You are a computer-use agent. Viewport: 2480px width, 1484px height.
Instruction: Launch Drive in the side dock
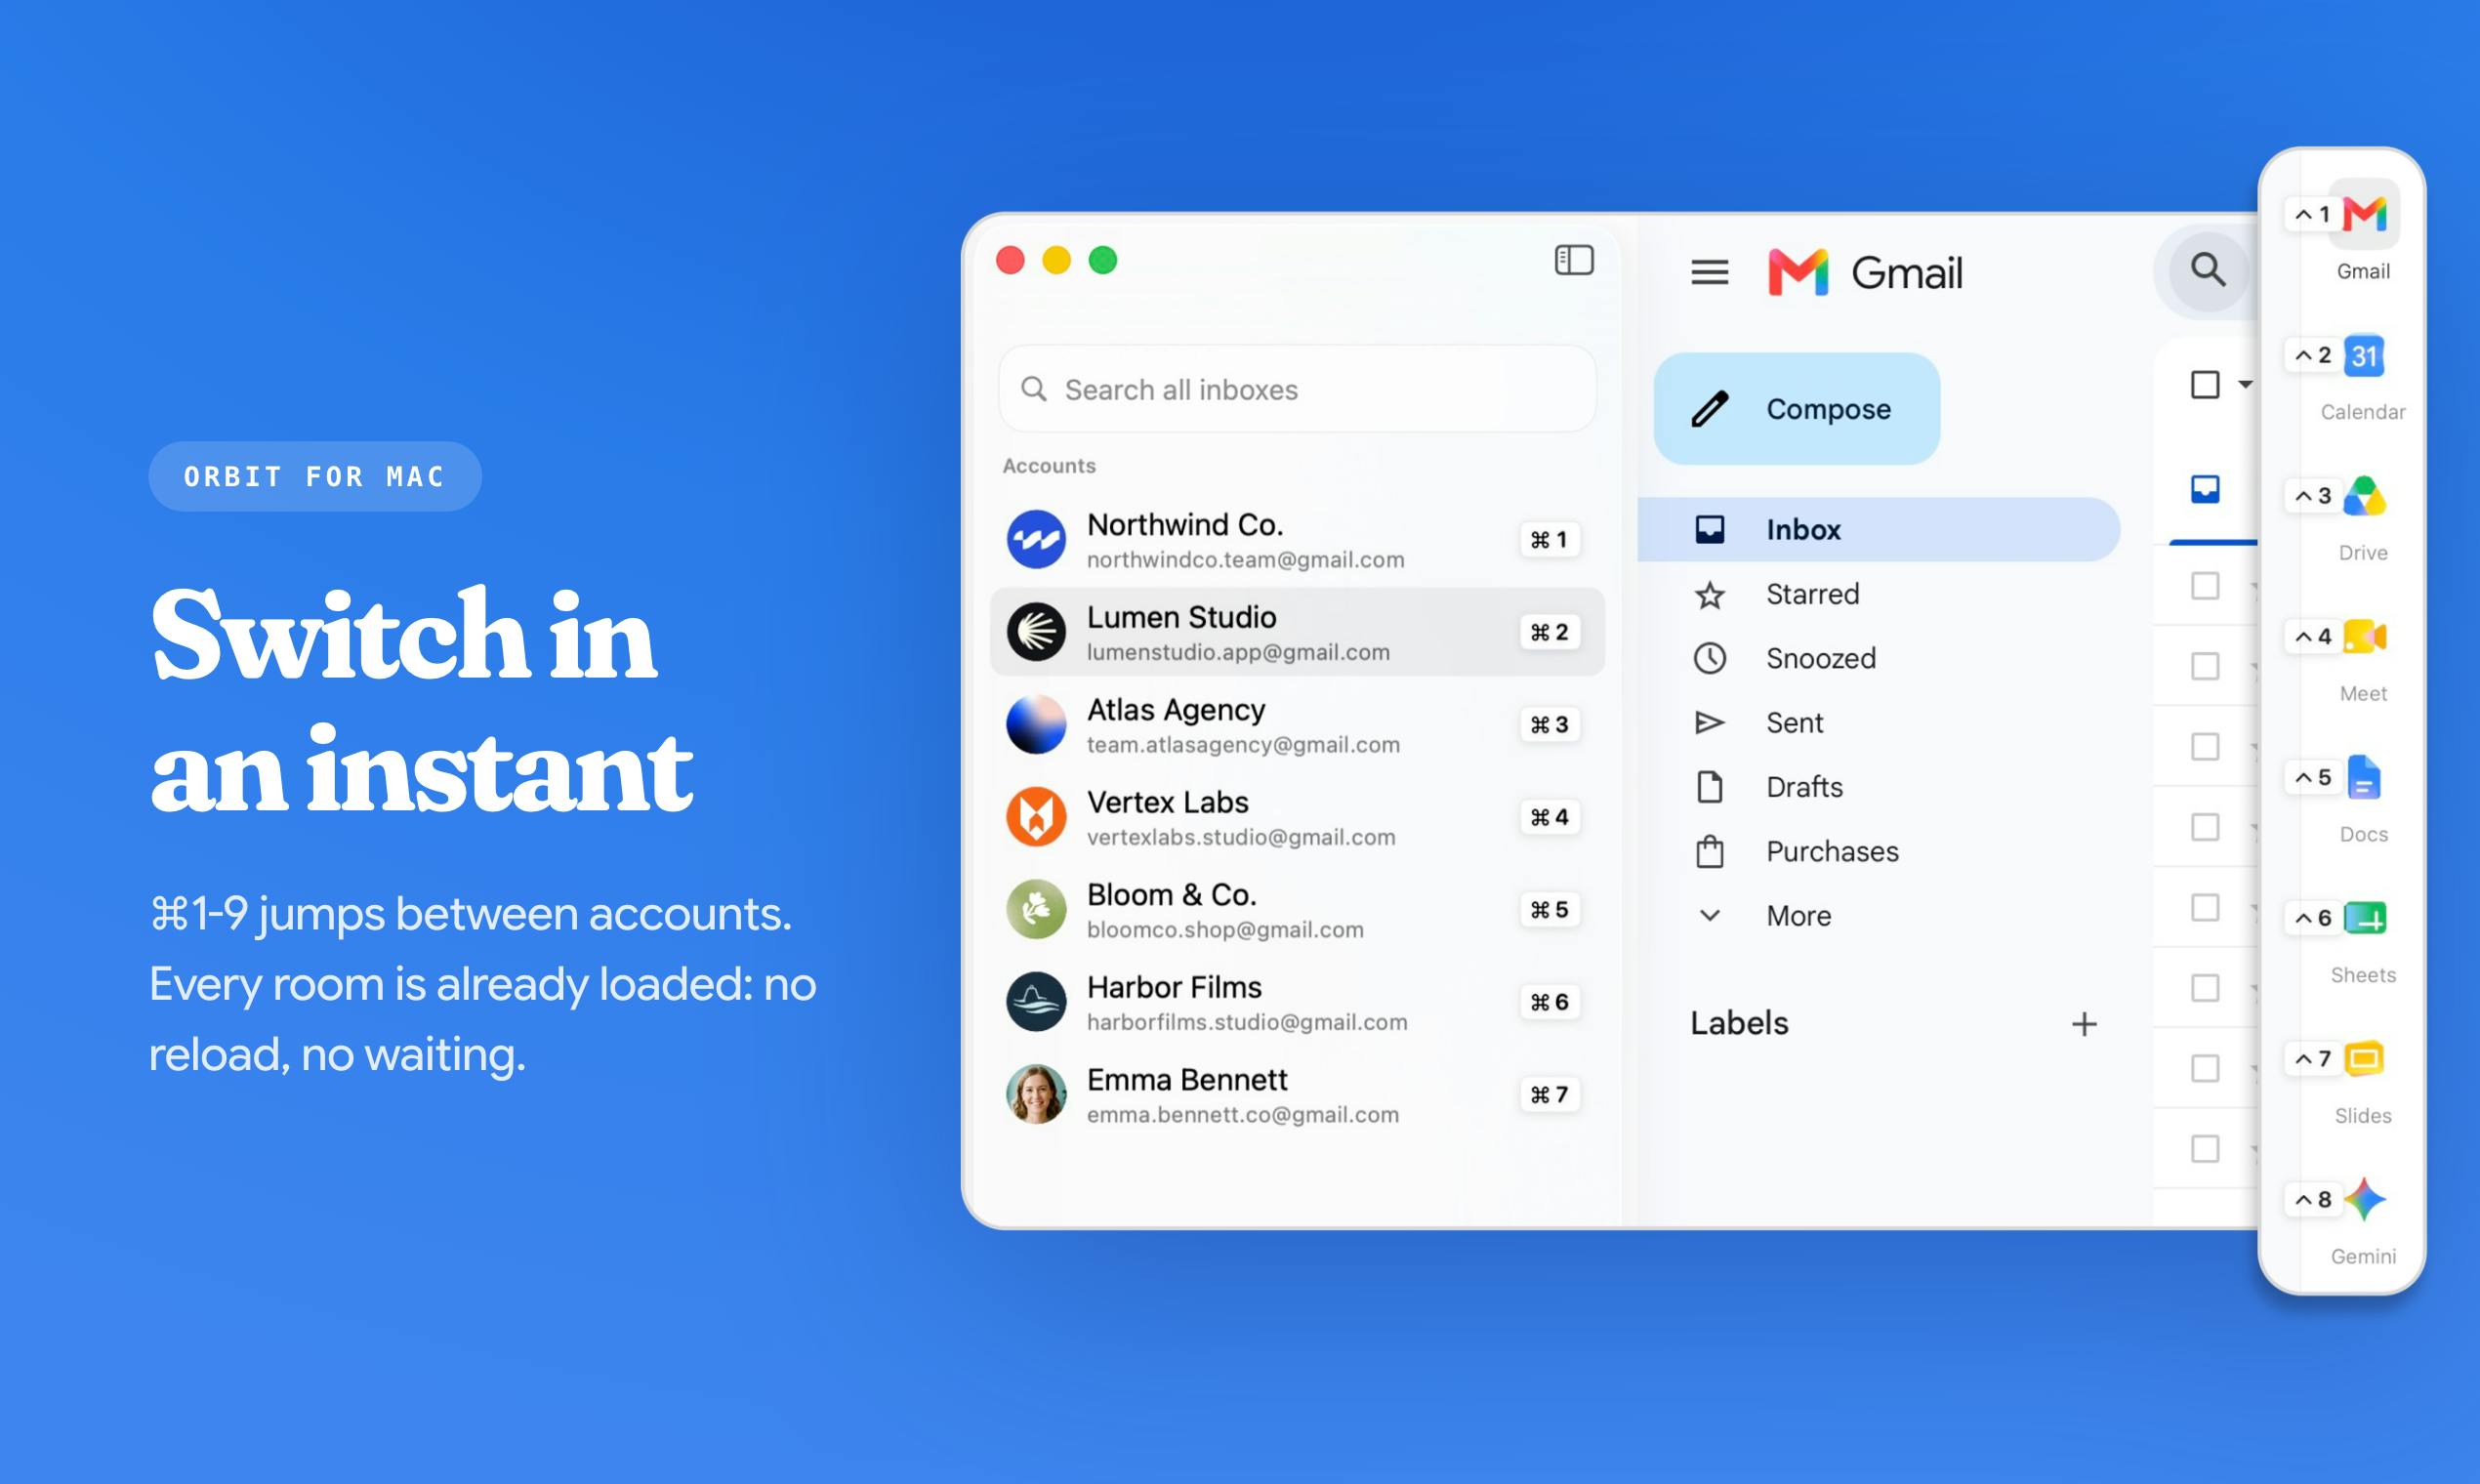point(2364,496)
